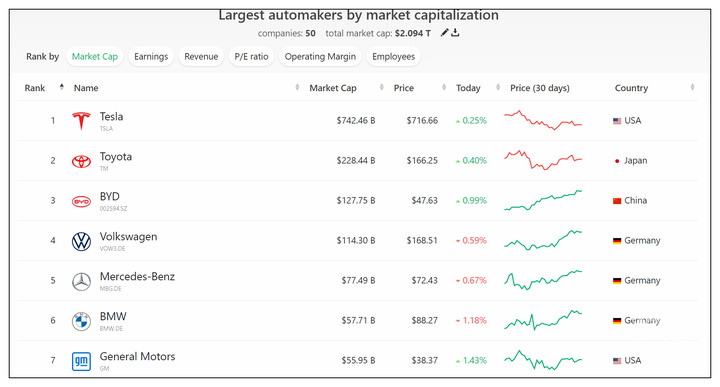720x387 pixels.
Task: Select the P/E ratio ranking
Action: point(251,56)
